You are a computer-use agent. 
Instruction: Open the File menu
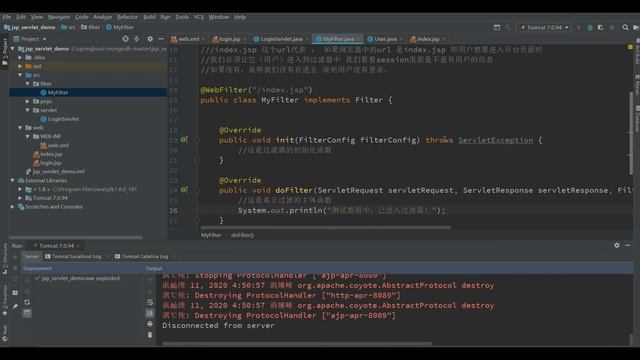click(x=7, y=17)
